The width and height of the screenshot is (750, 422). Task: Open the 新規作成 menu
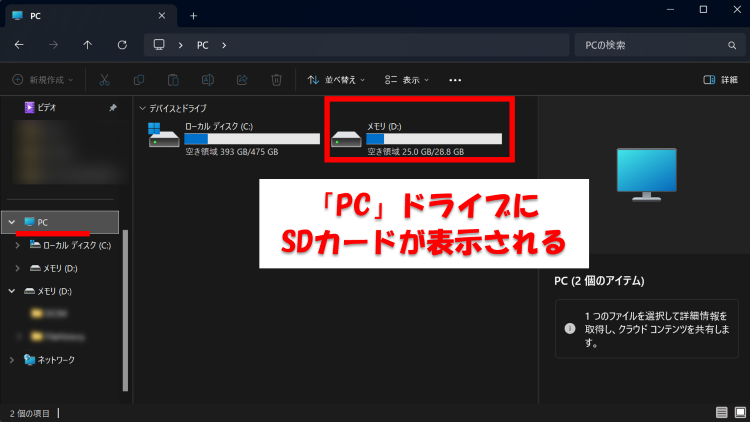point(43,80)
